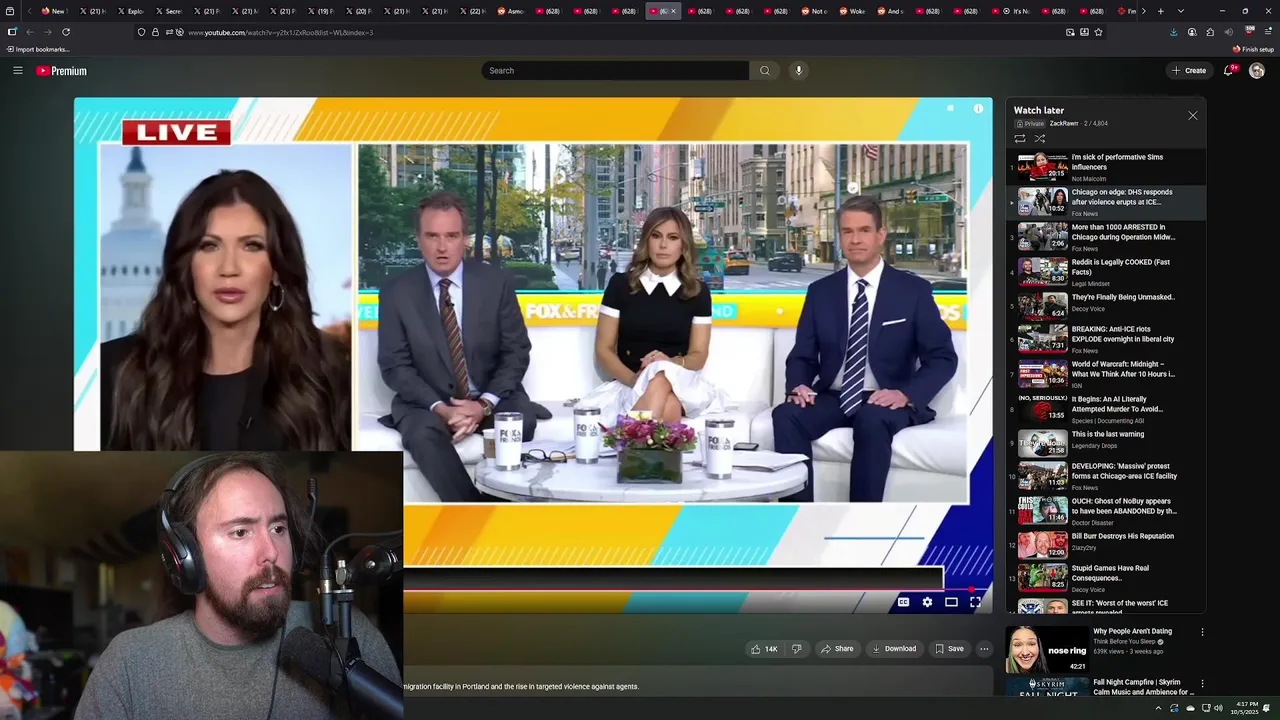1280x720 pixels.
Task: Toggle shuffle playlist in Watch later
Action: (1040, 139)
